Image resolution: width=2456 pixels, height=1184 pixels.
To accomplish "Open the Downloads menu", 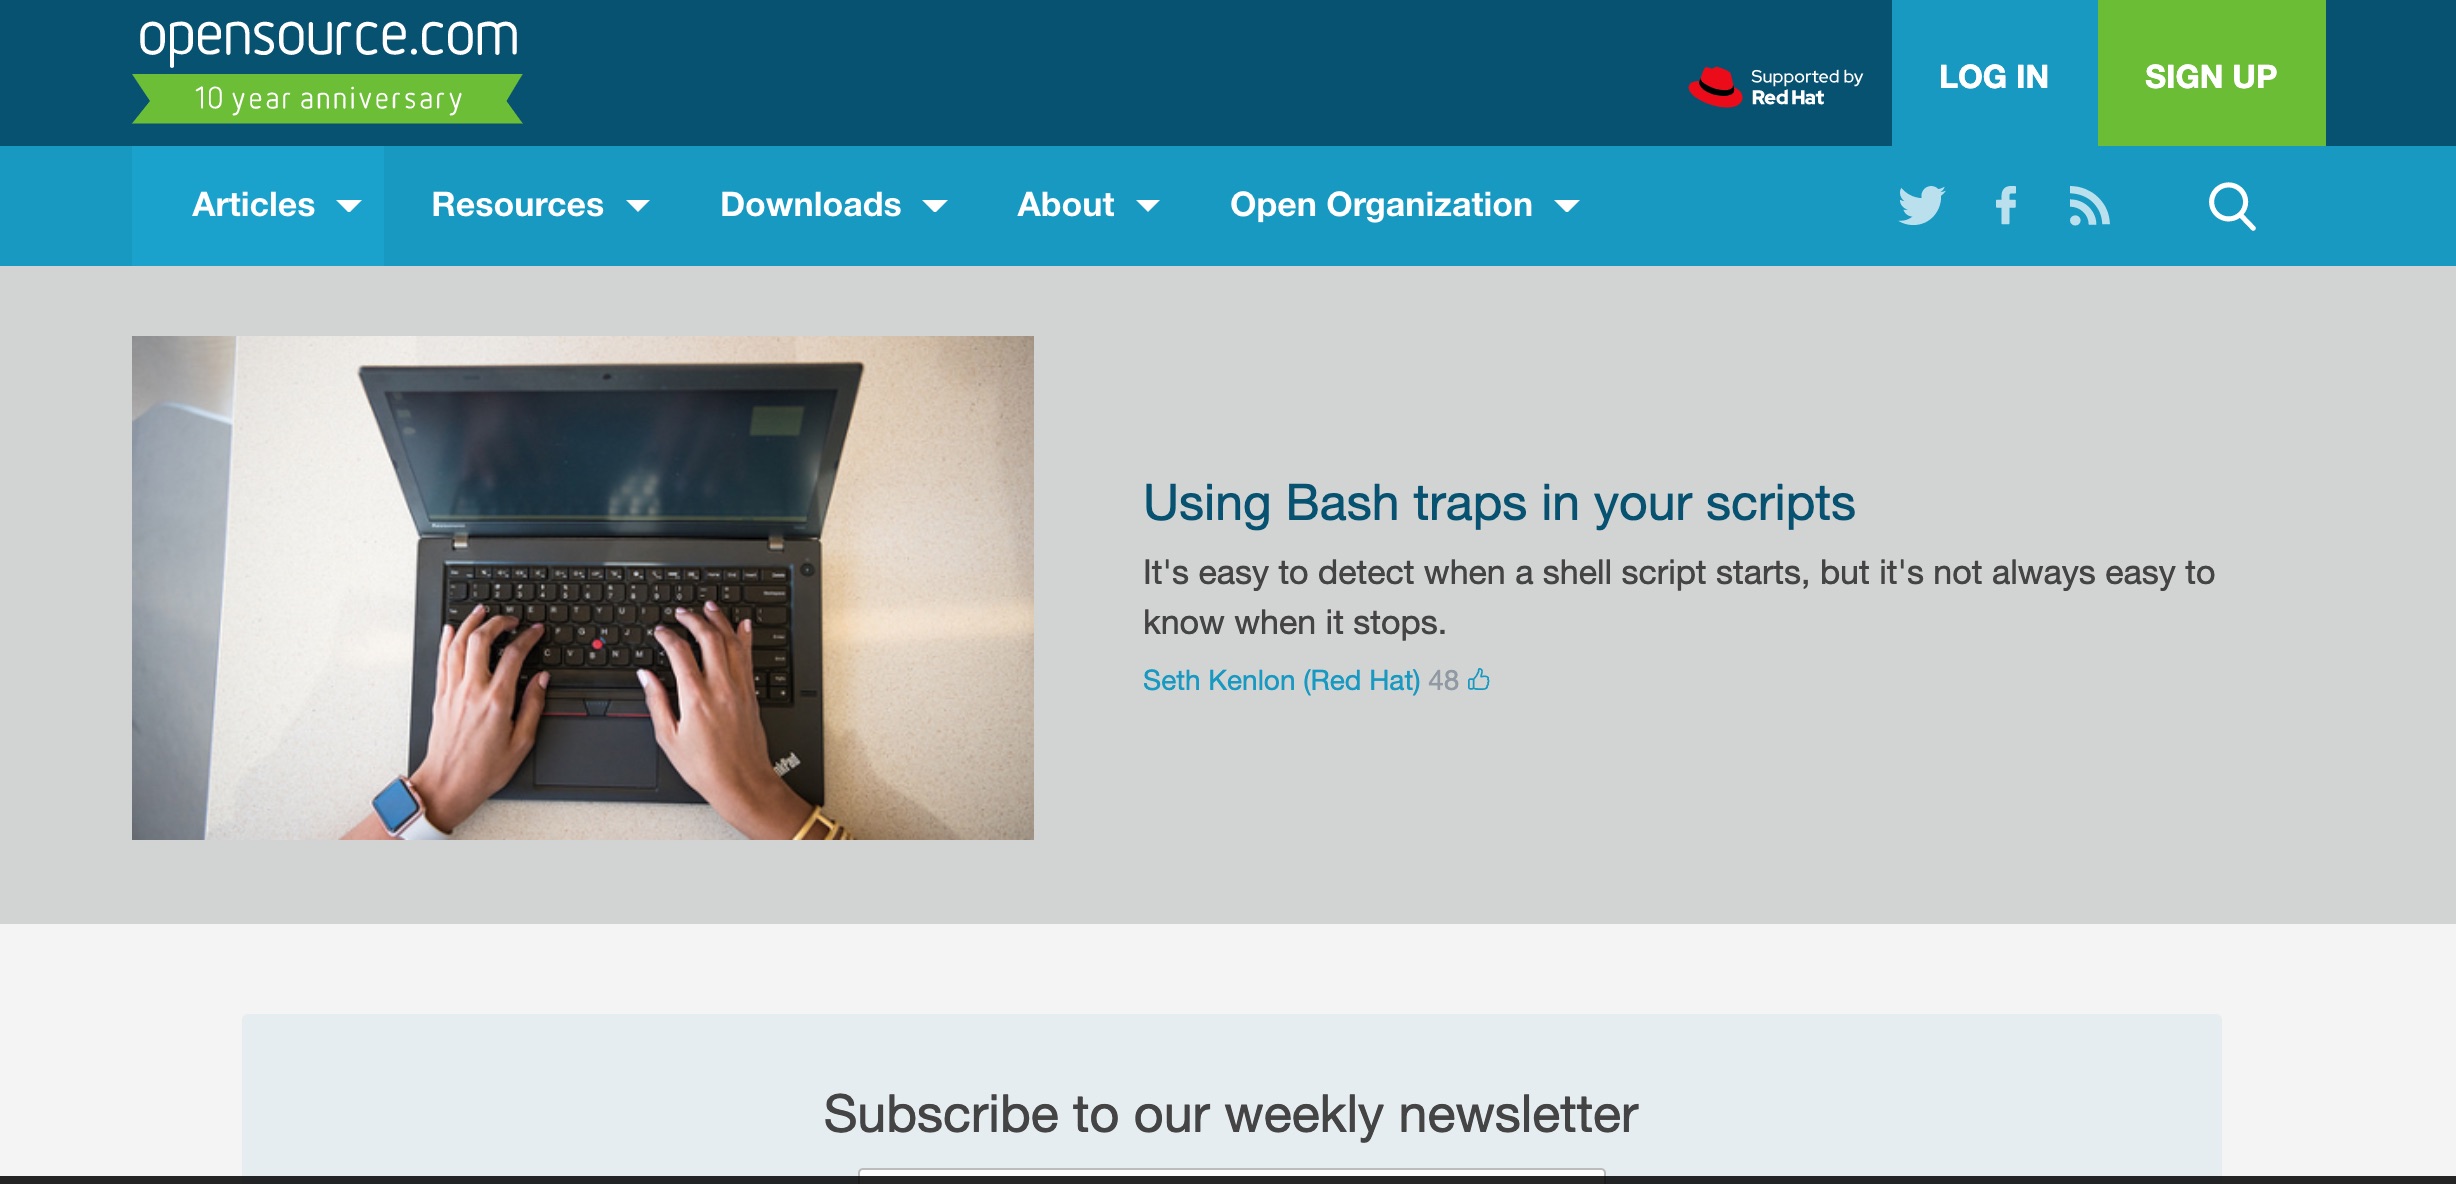I will click(832, 205).
